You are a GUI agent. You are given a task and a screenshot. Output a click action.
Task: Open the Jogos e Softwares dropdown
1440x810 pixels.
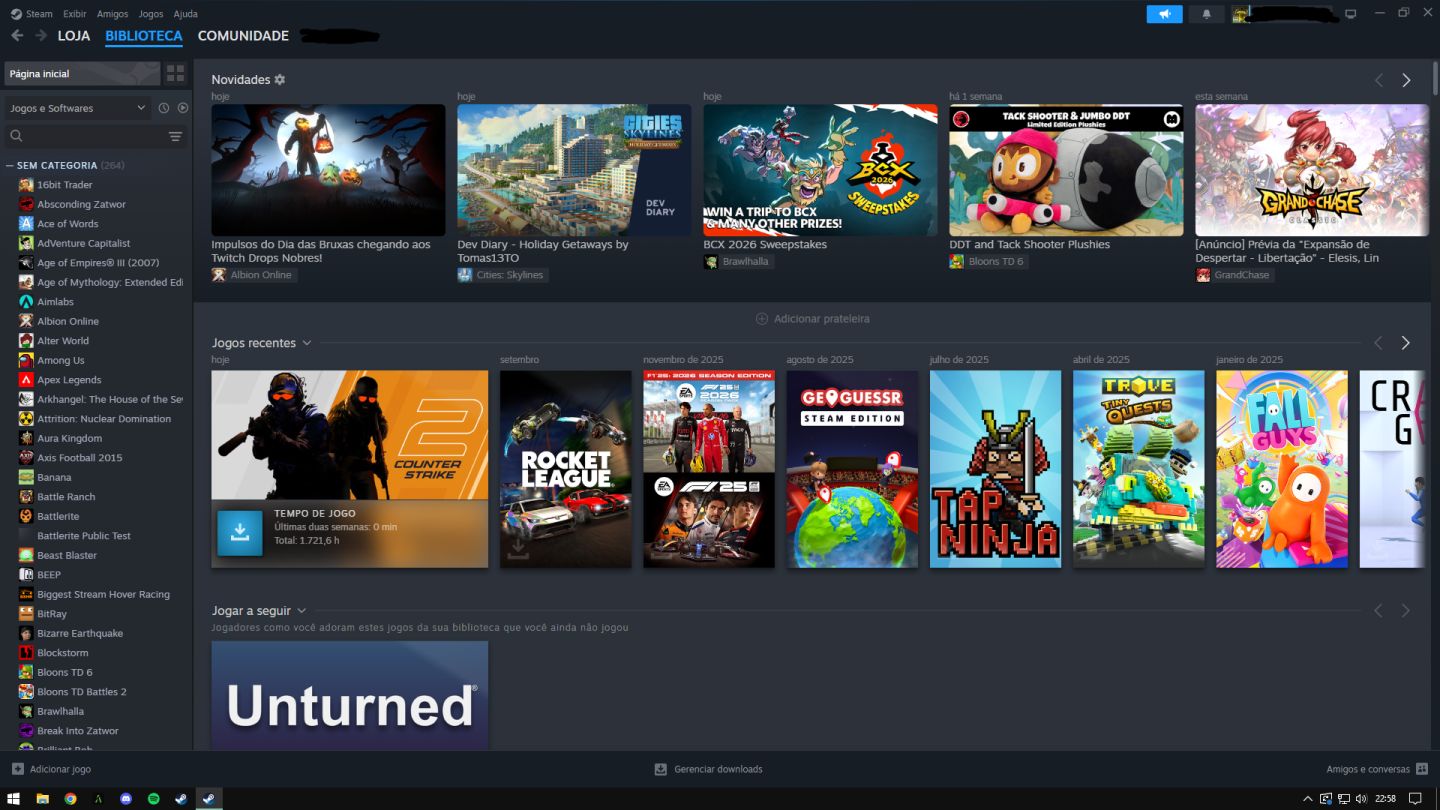point(78,108)
